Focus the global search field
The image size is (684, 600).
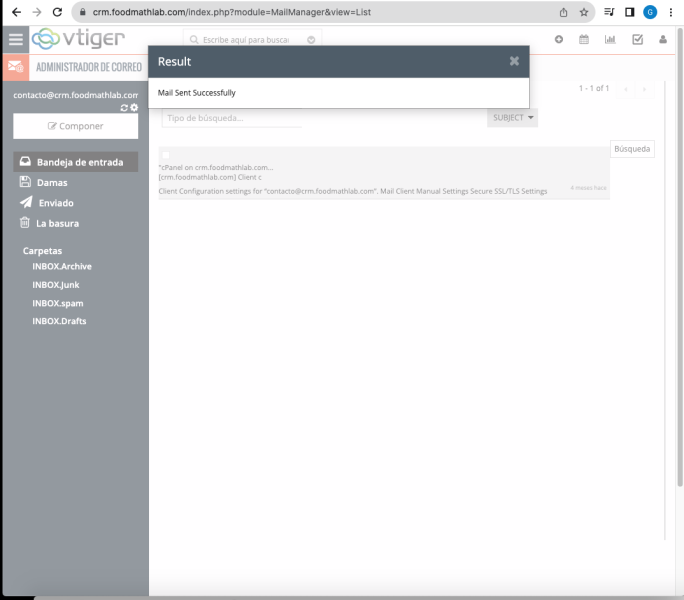point(246,40)
